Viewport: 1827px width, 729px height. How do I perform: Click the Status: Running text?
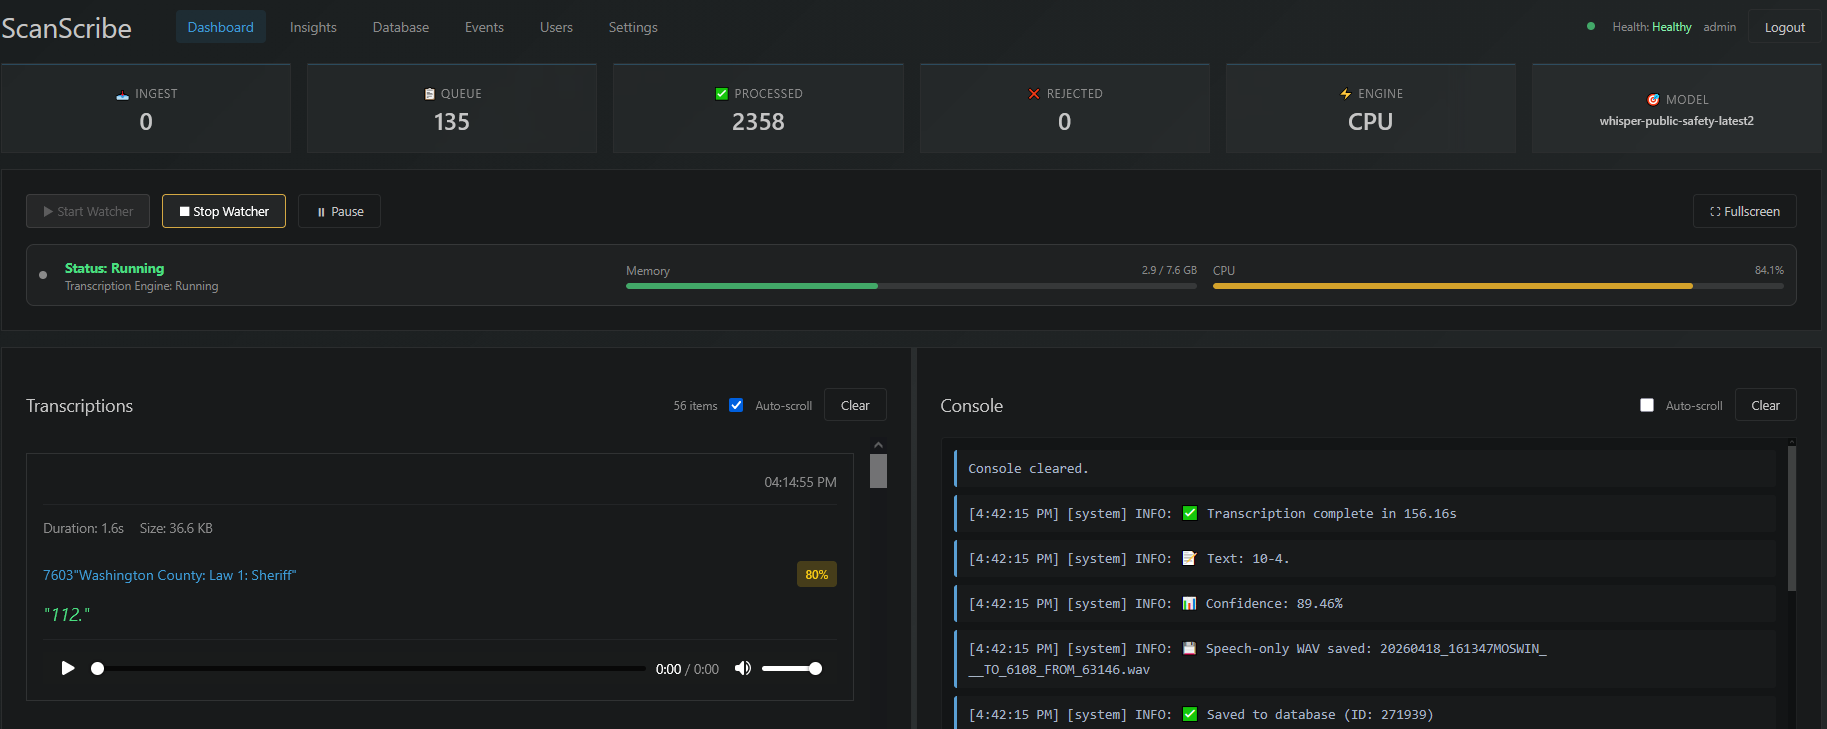[114, 268]
